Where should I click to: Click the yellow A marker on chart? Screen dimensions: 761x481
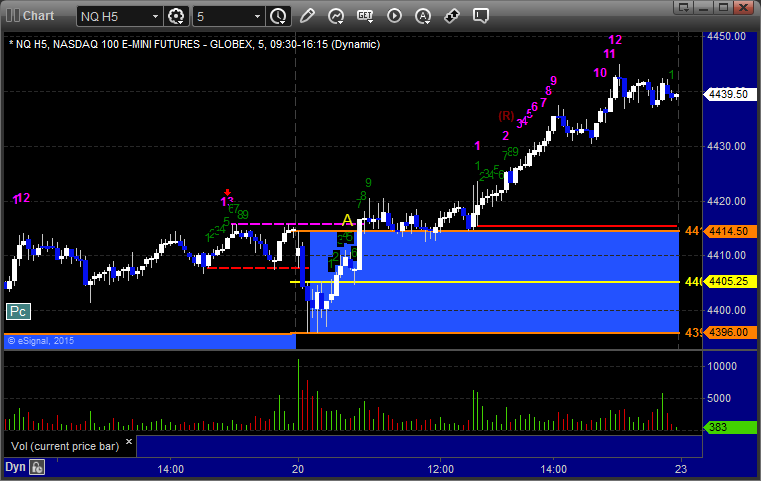[x=347, y=220]
